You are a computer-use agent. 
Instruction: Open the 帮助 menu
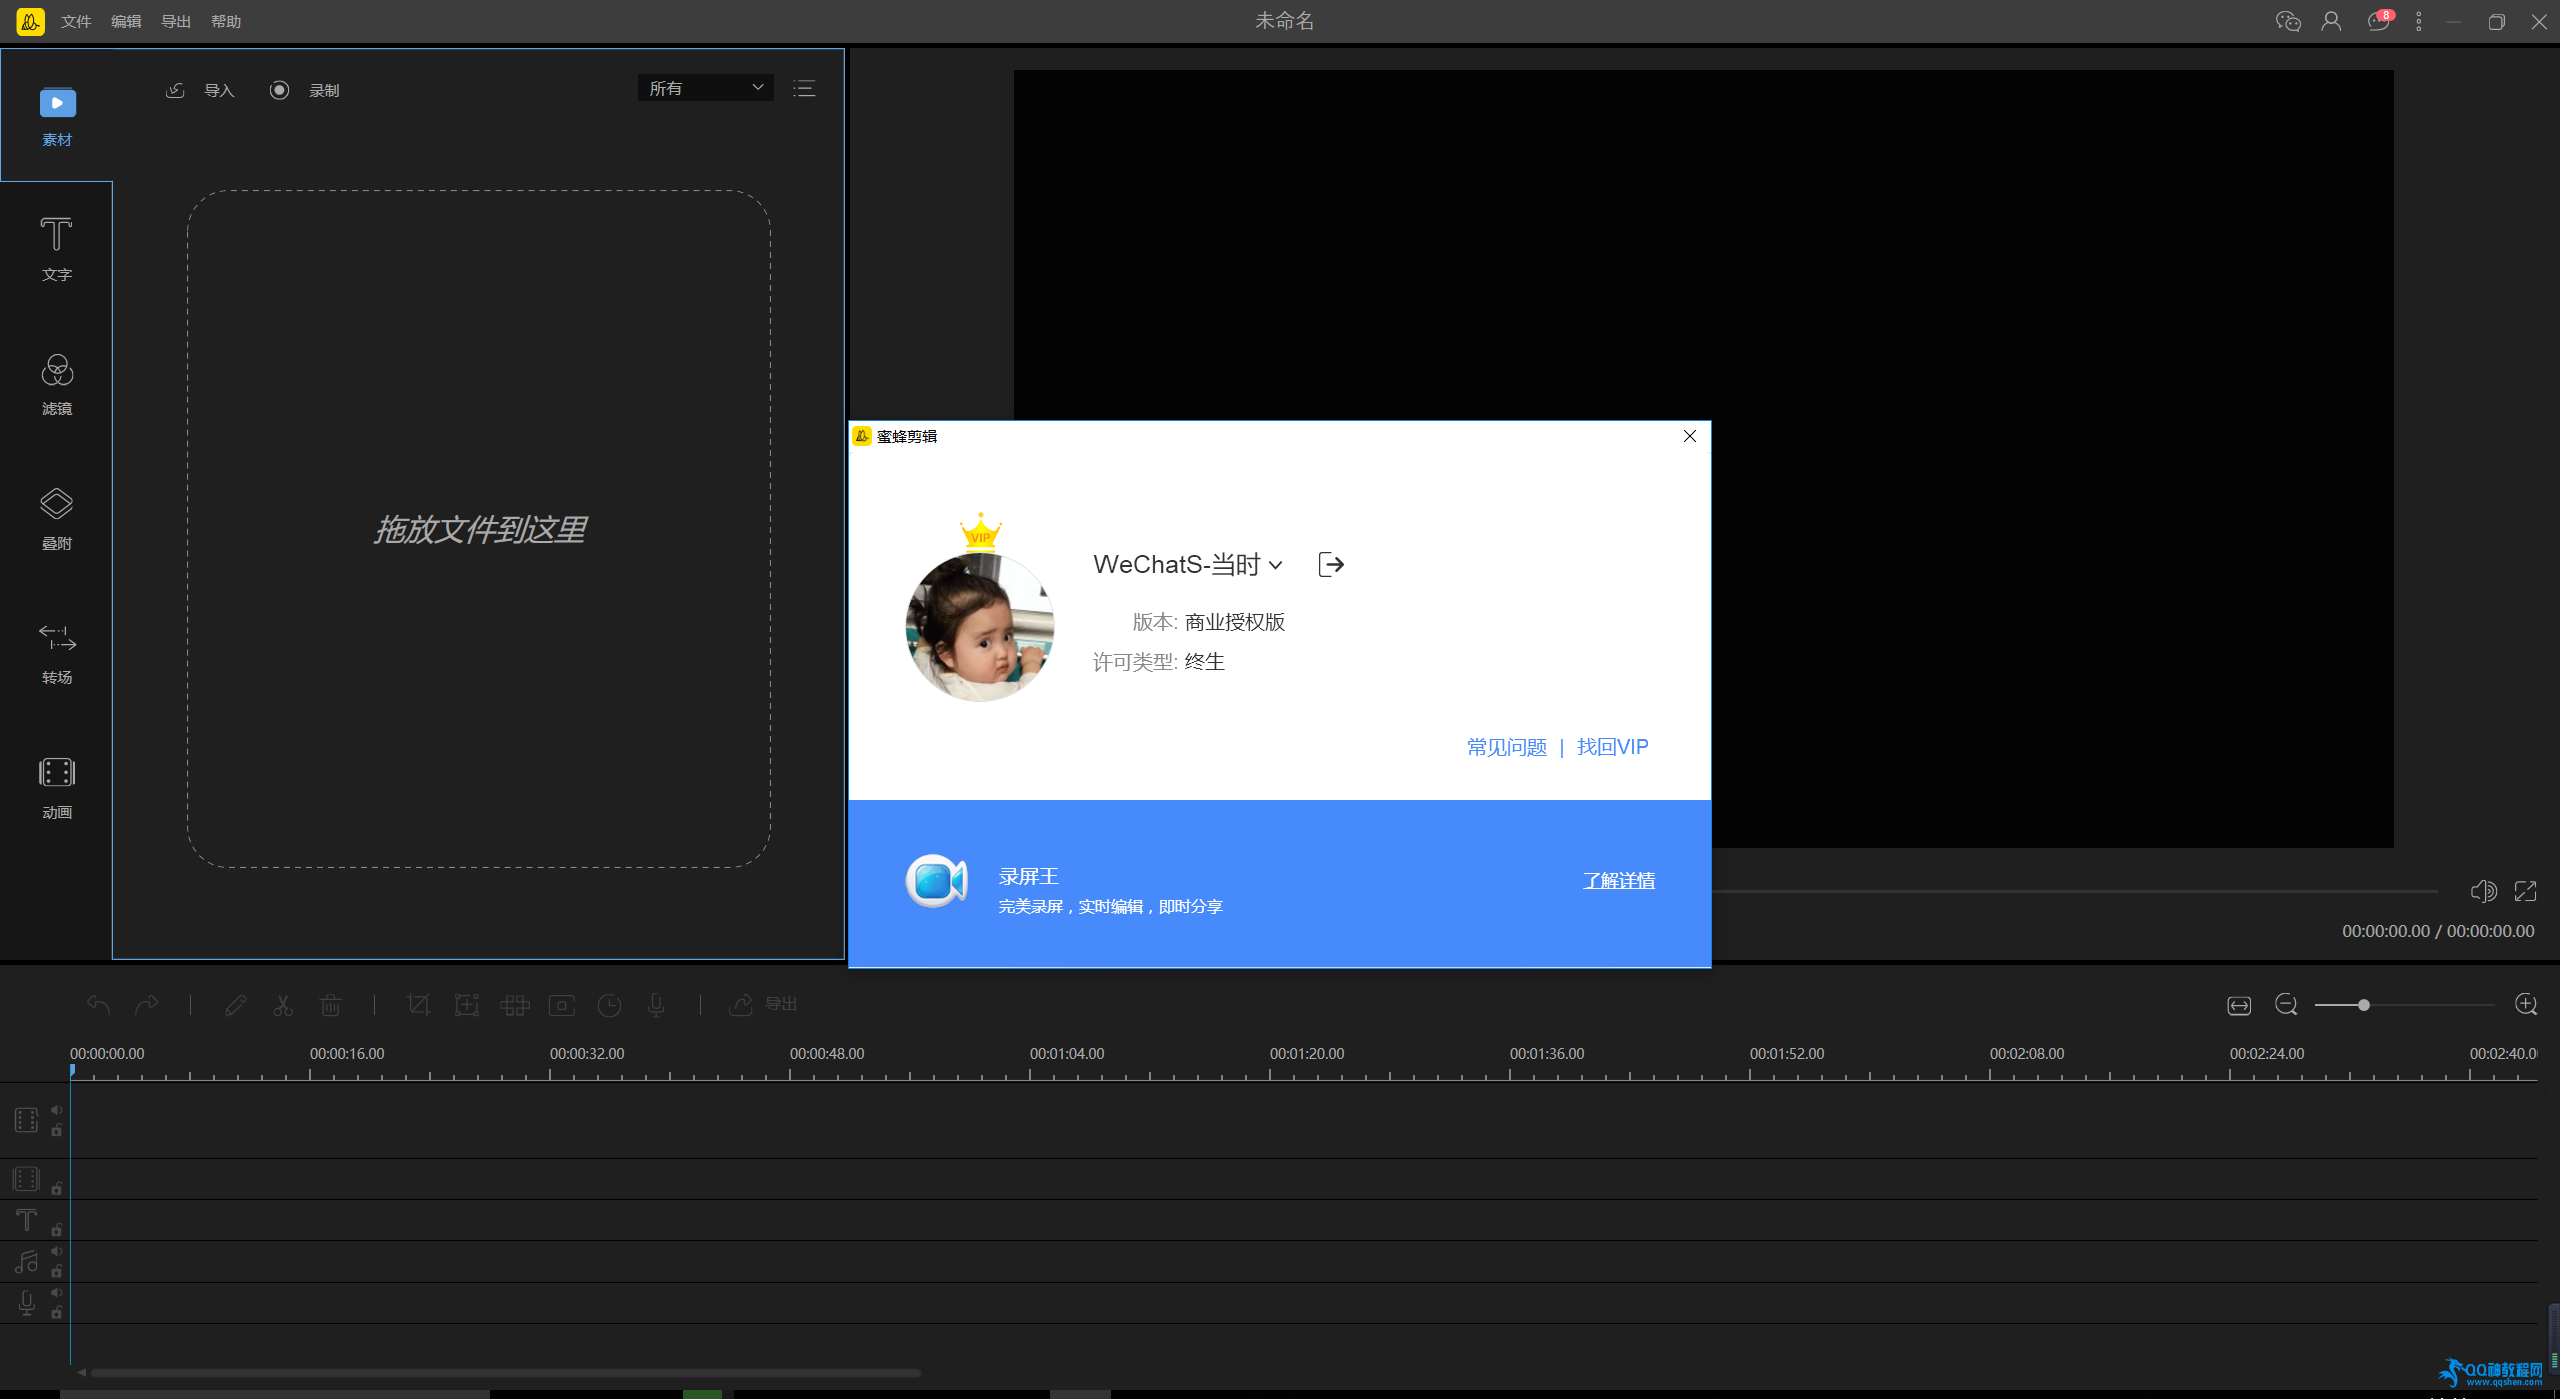tap(226, 21)
